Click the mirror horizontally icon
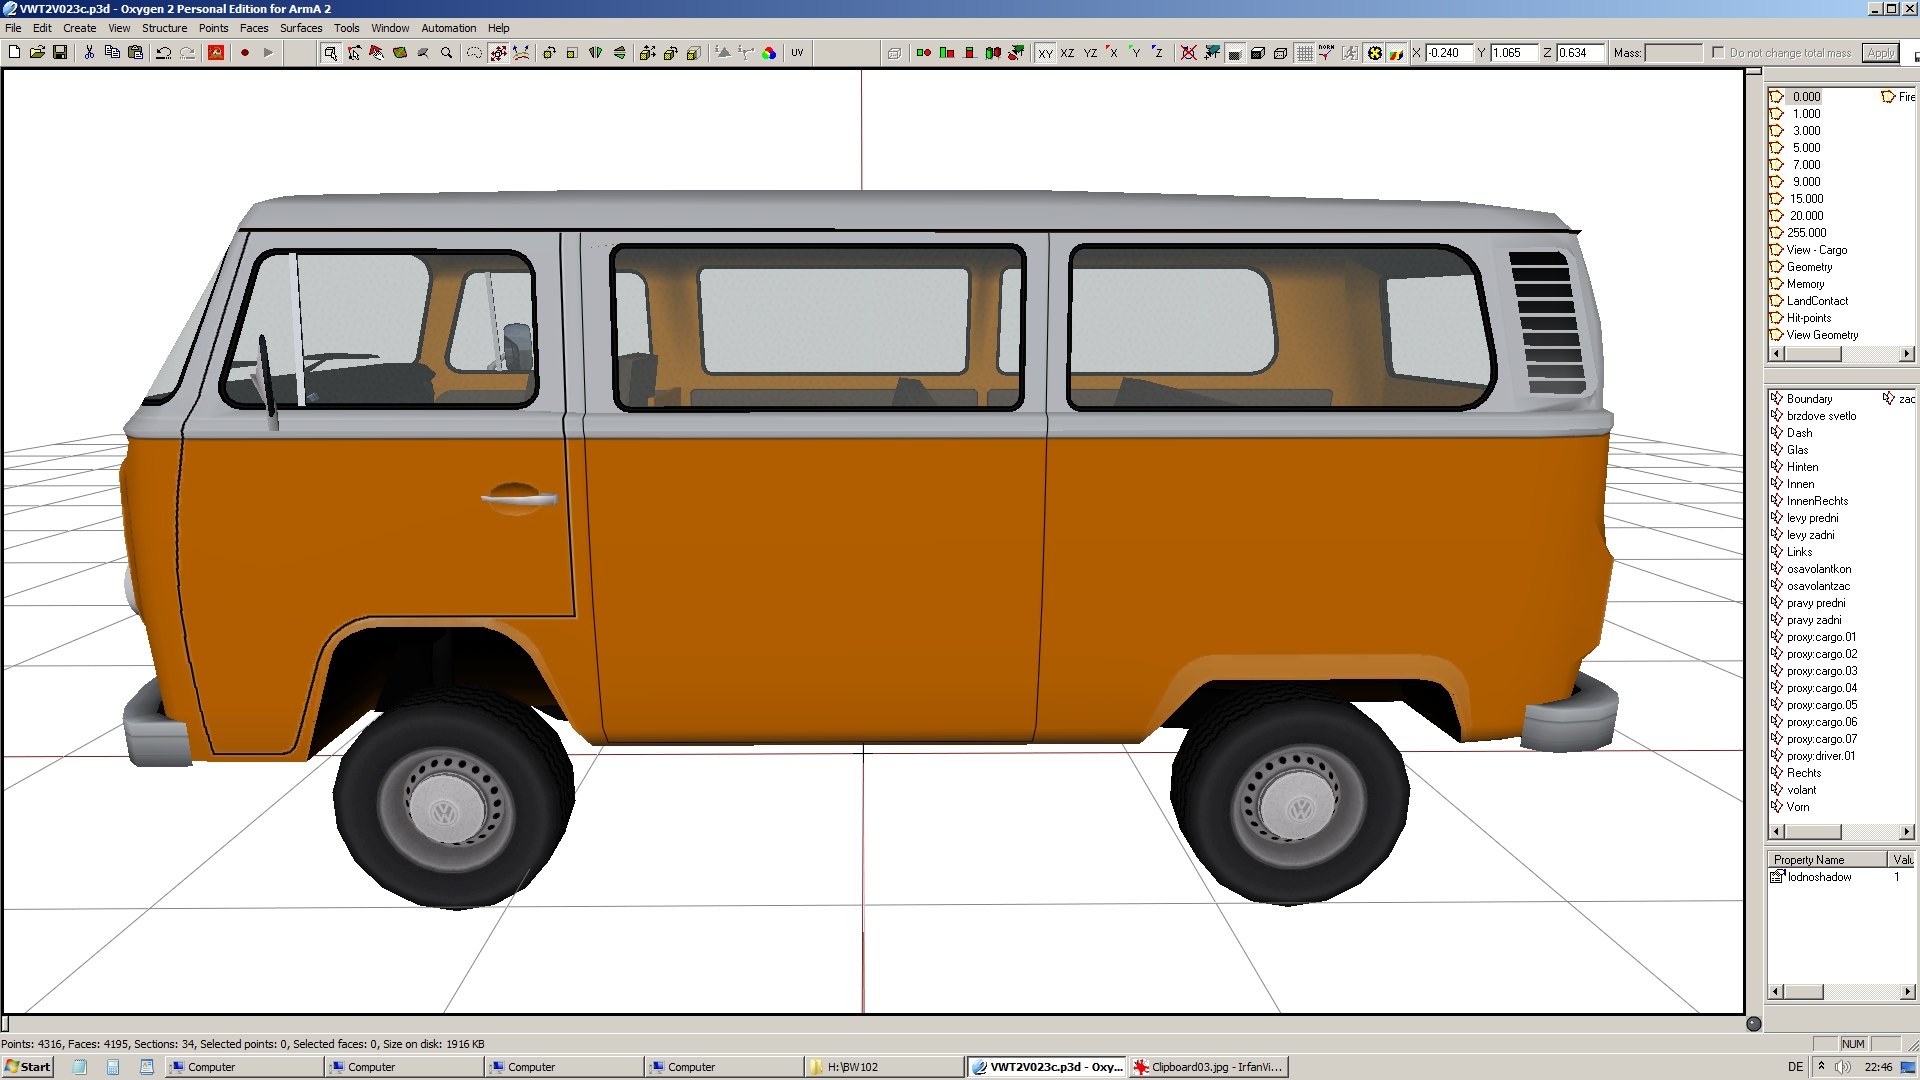 596,53
